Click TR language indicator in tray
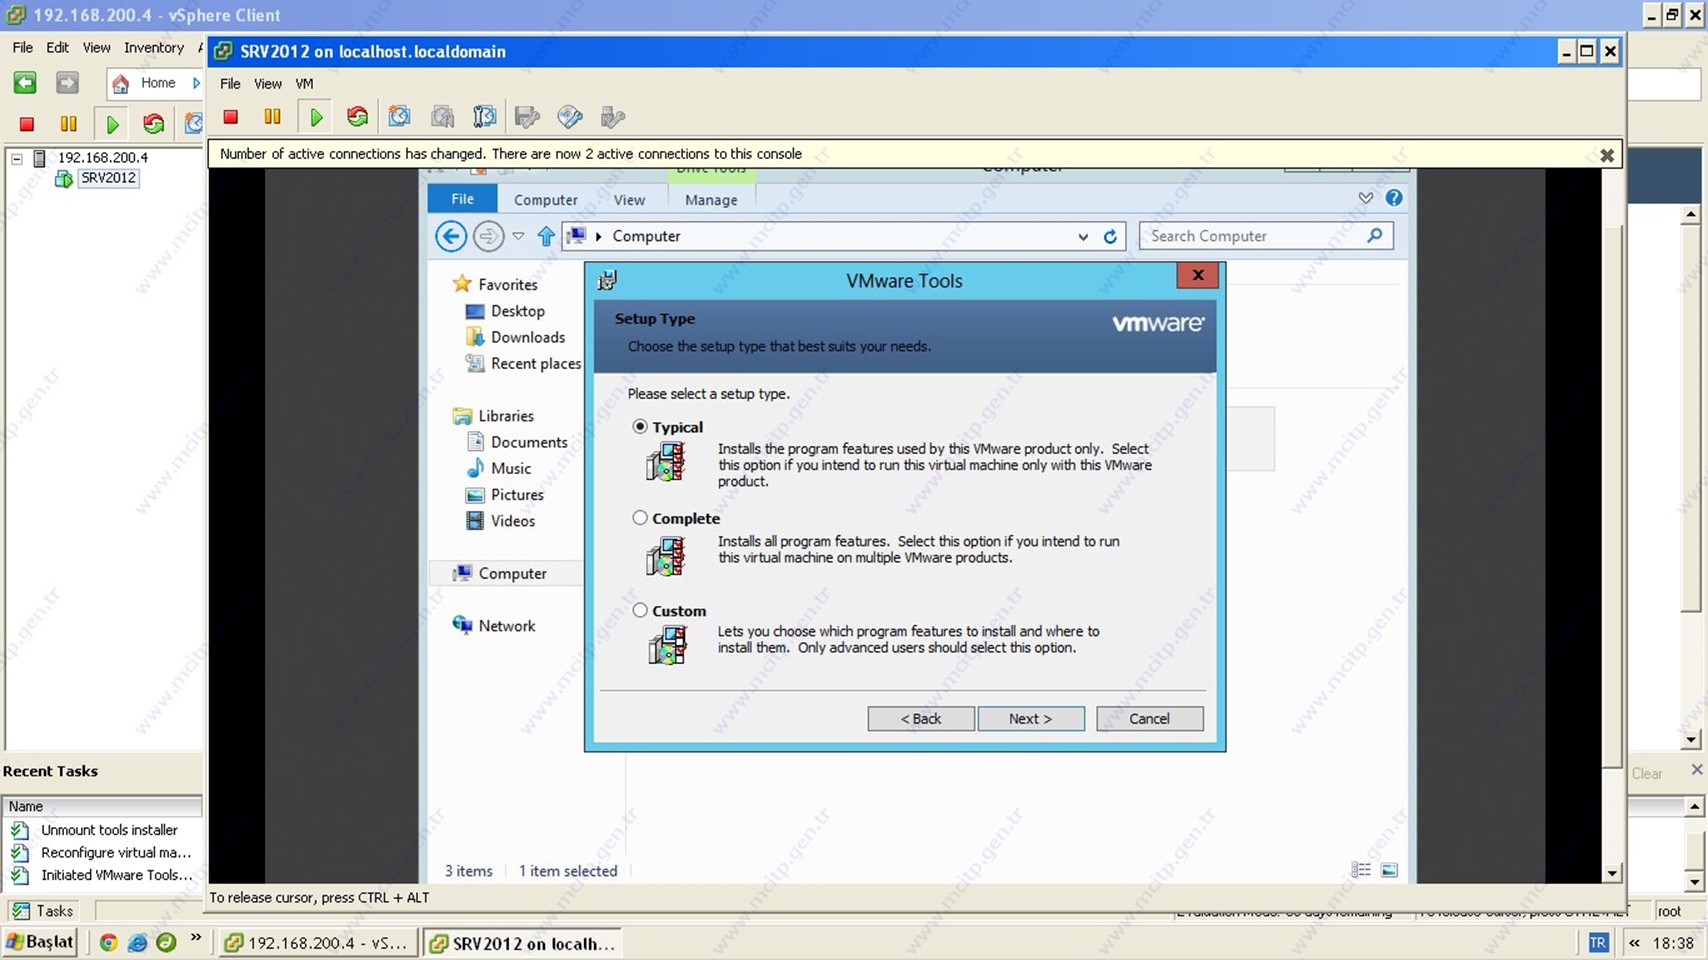 (1598, 942)
